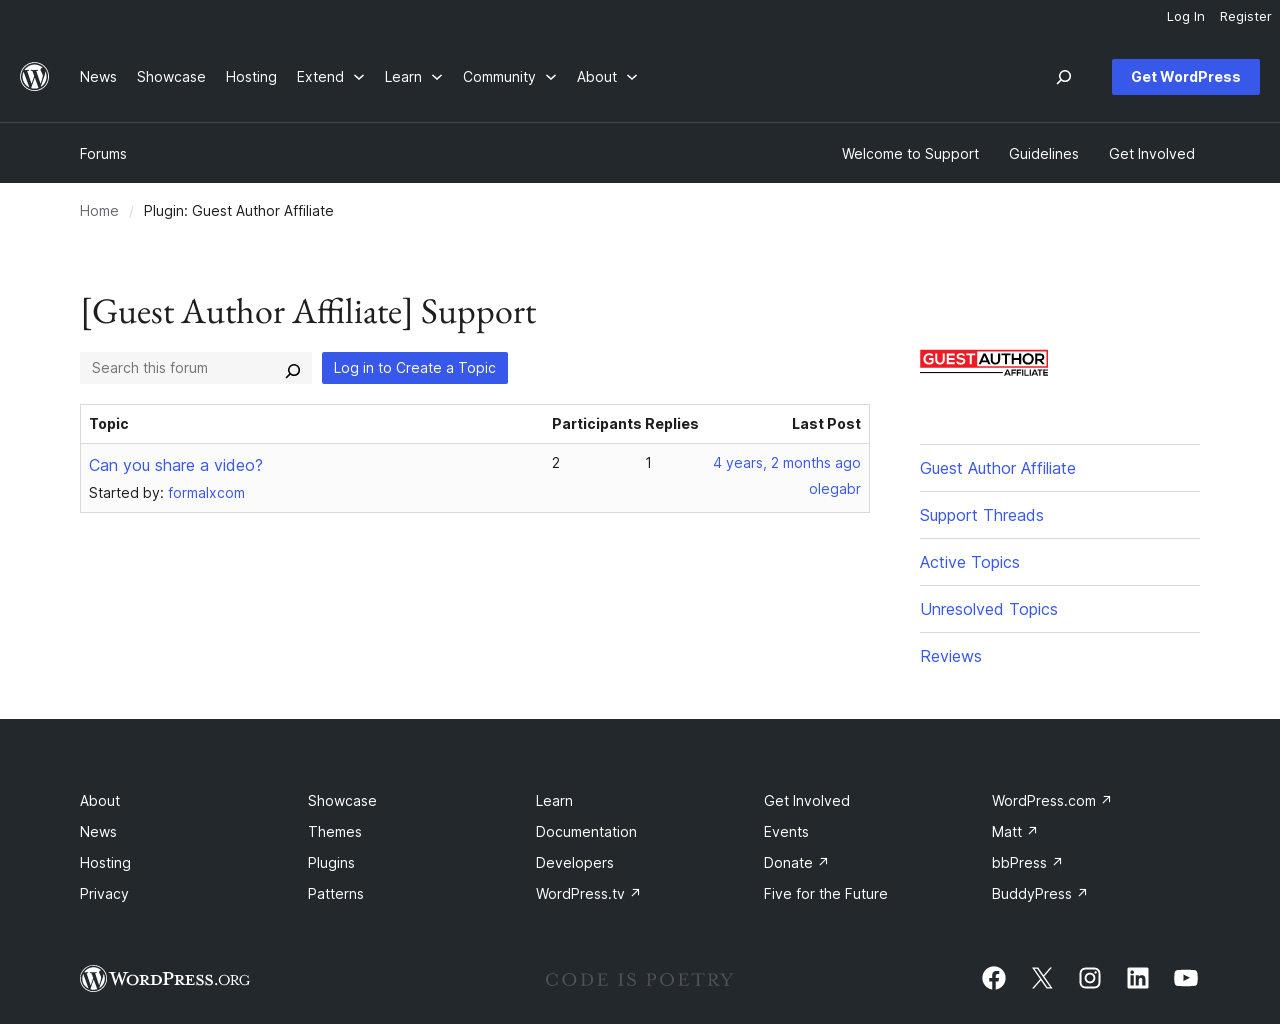
Task: Go to Forums in the subnavigation
Action: (103, 154)
